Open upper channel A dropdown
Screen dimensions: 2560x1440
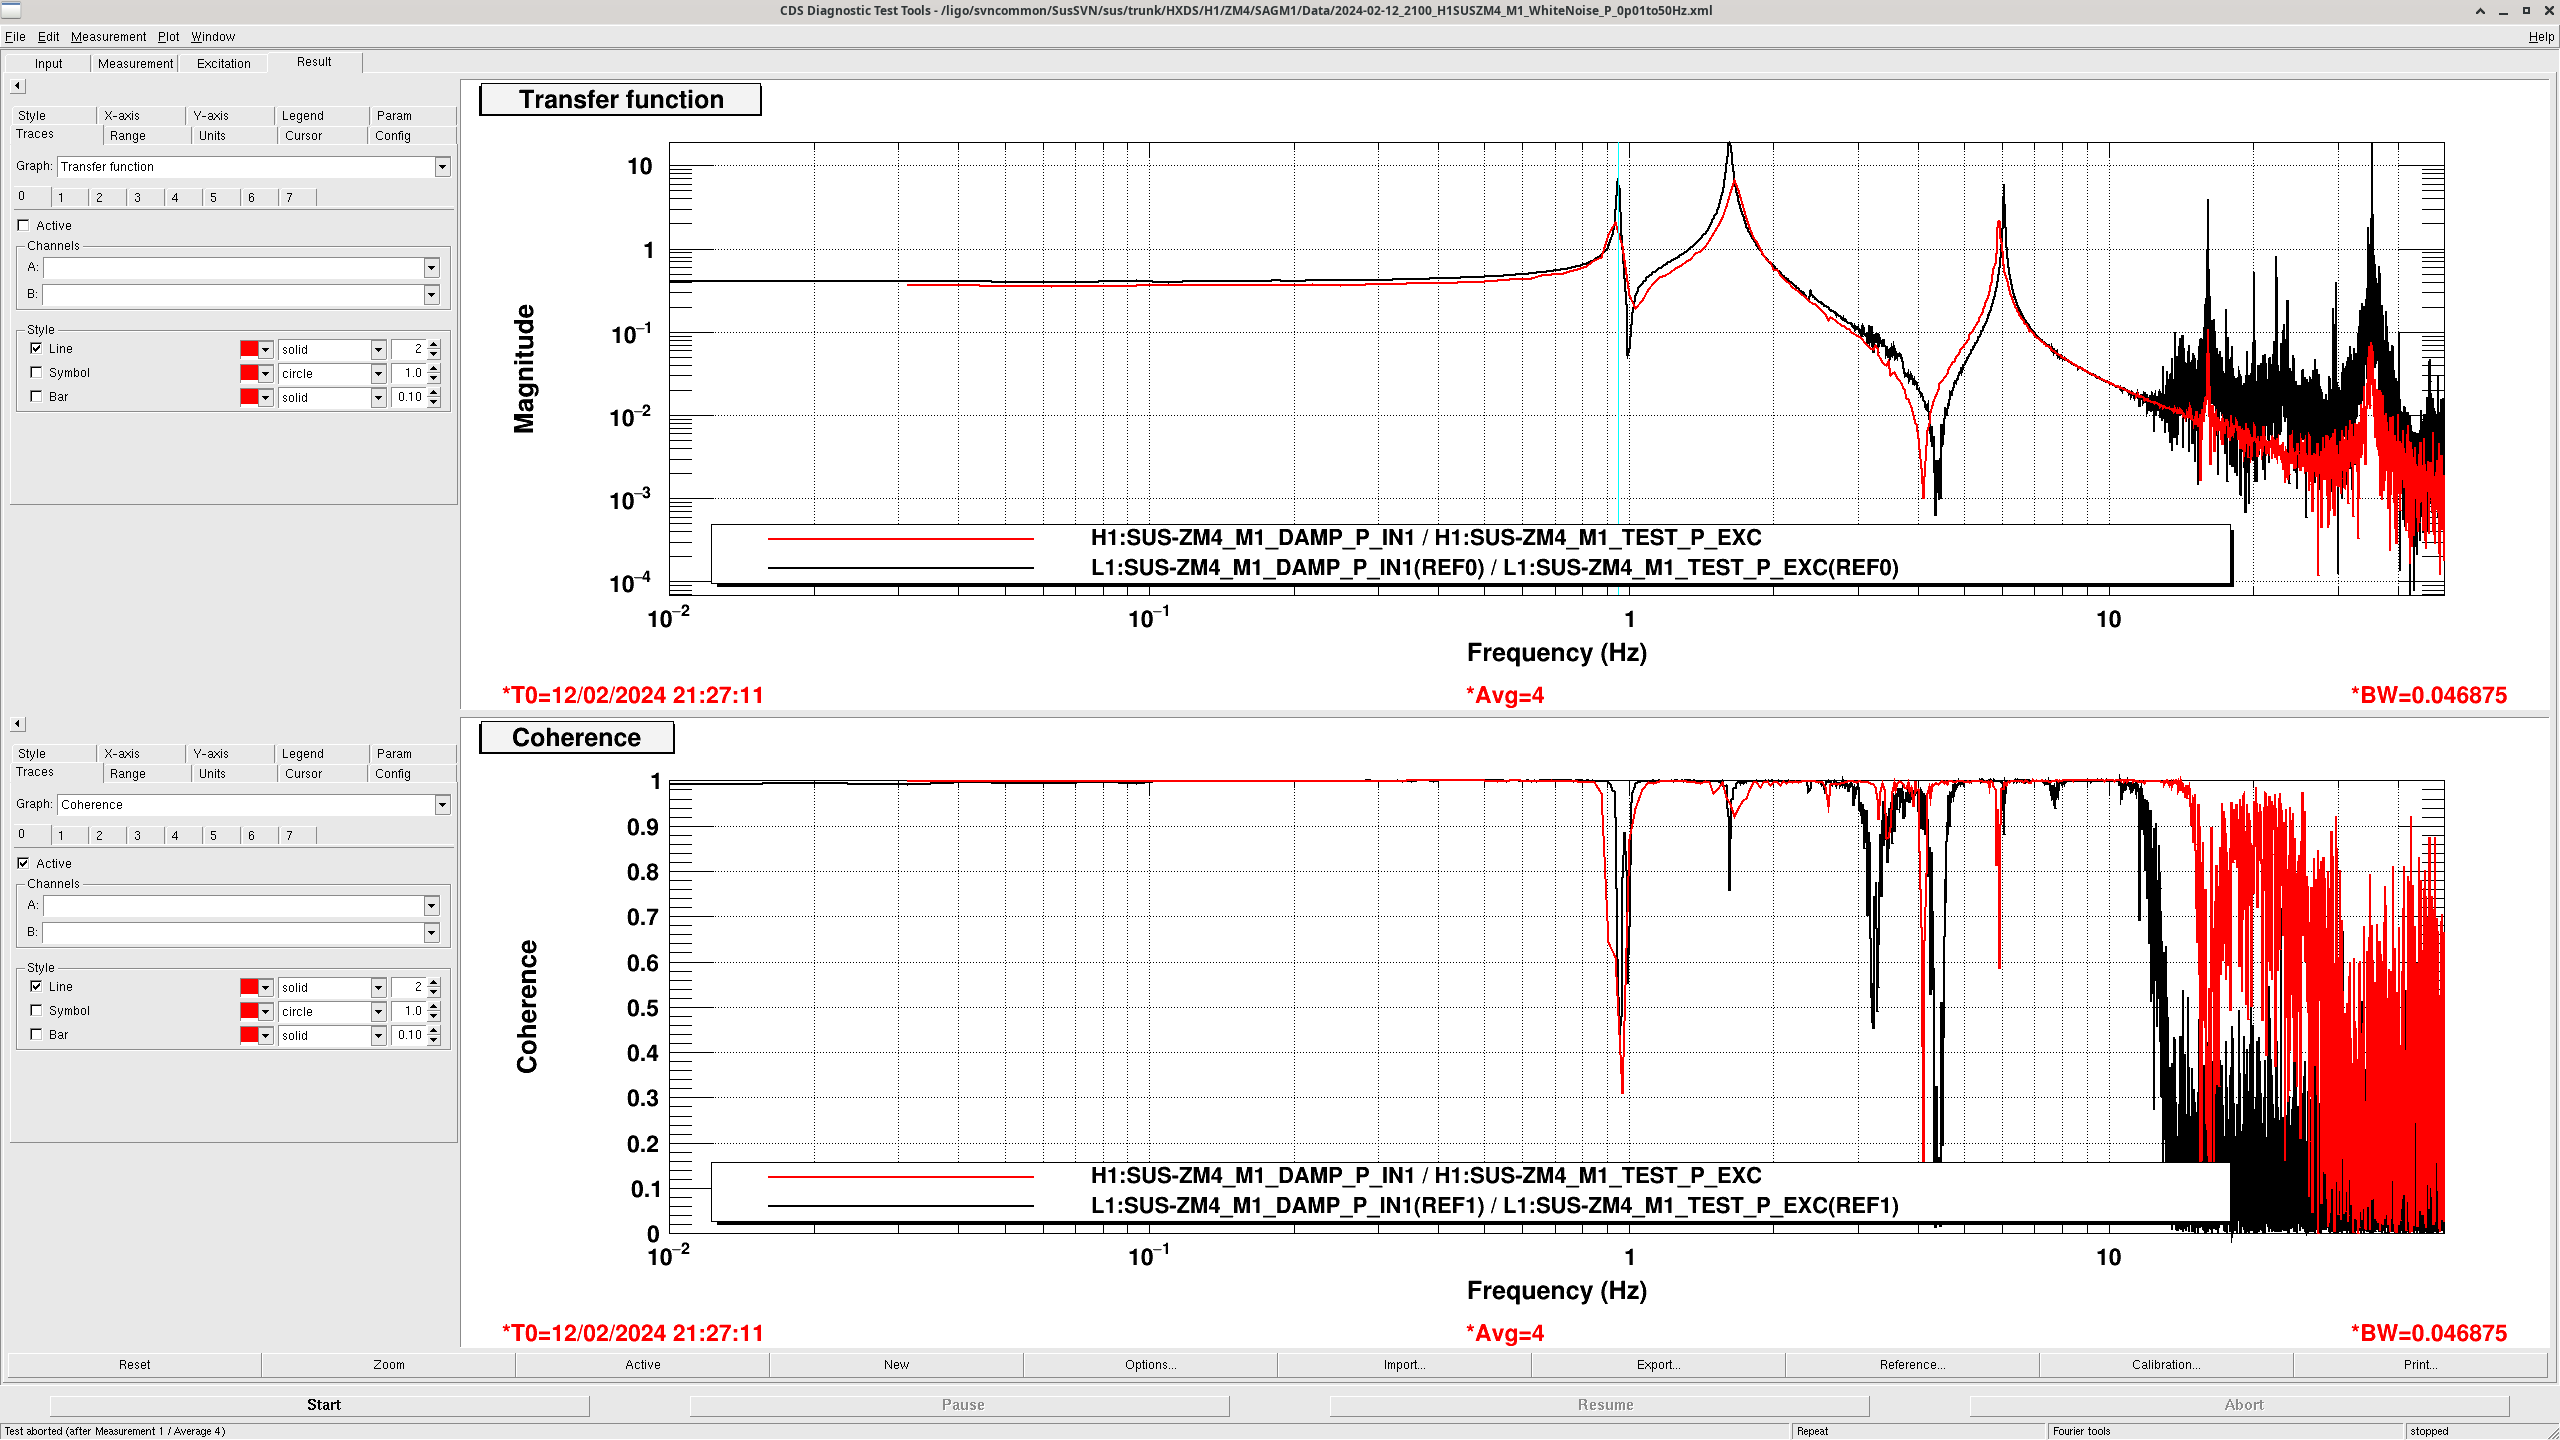tap(431, 268)
